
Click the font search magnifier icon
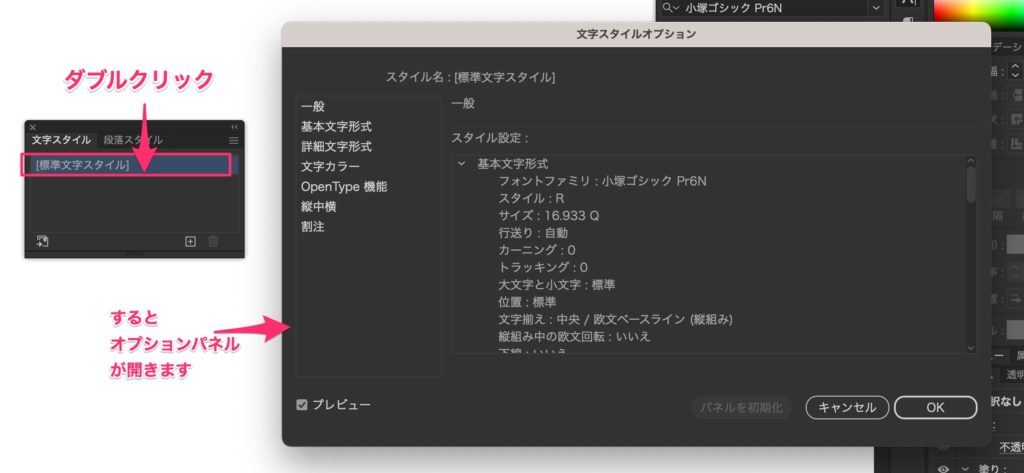(668, 8)
